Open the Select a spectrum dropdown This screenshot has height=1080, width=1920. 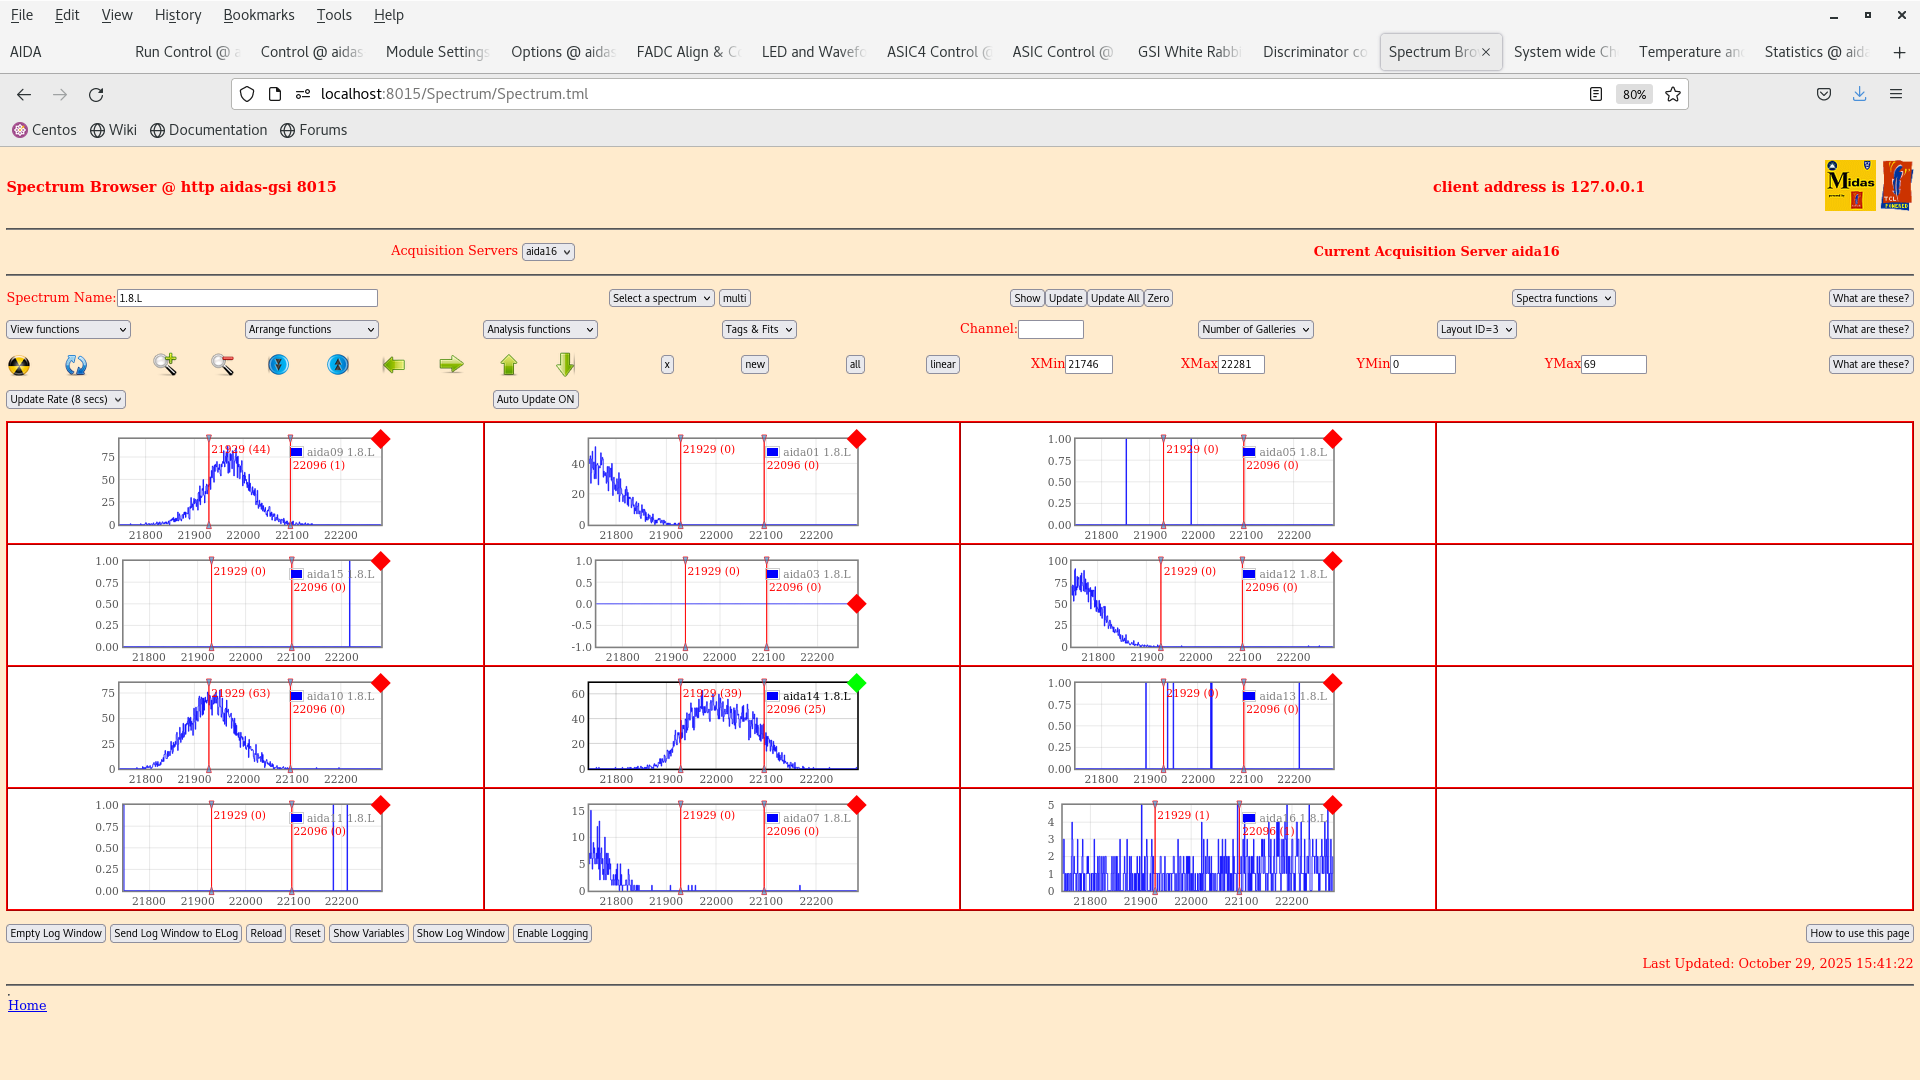[x=661, y=298]
